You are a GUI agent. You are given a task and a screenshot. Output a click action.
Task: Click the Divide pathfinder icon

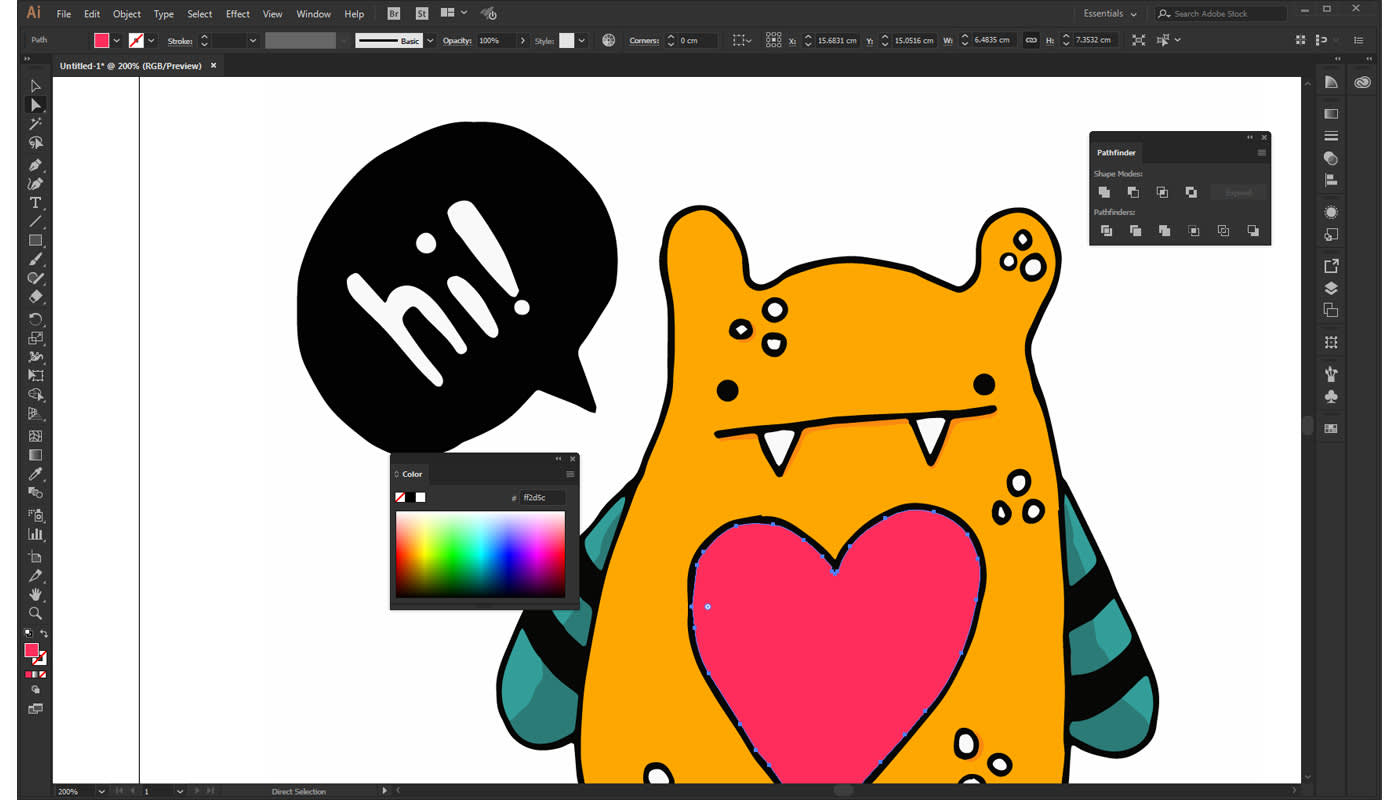coord(1106,230)
